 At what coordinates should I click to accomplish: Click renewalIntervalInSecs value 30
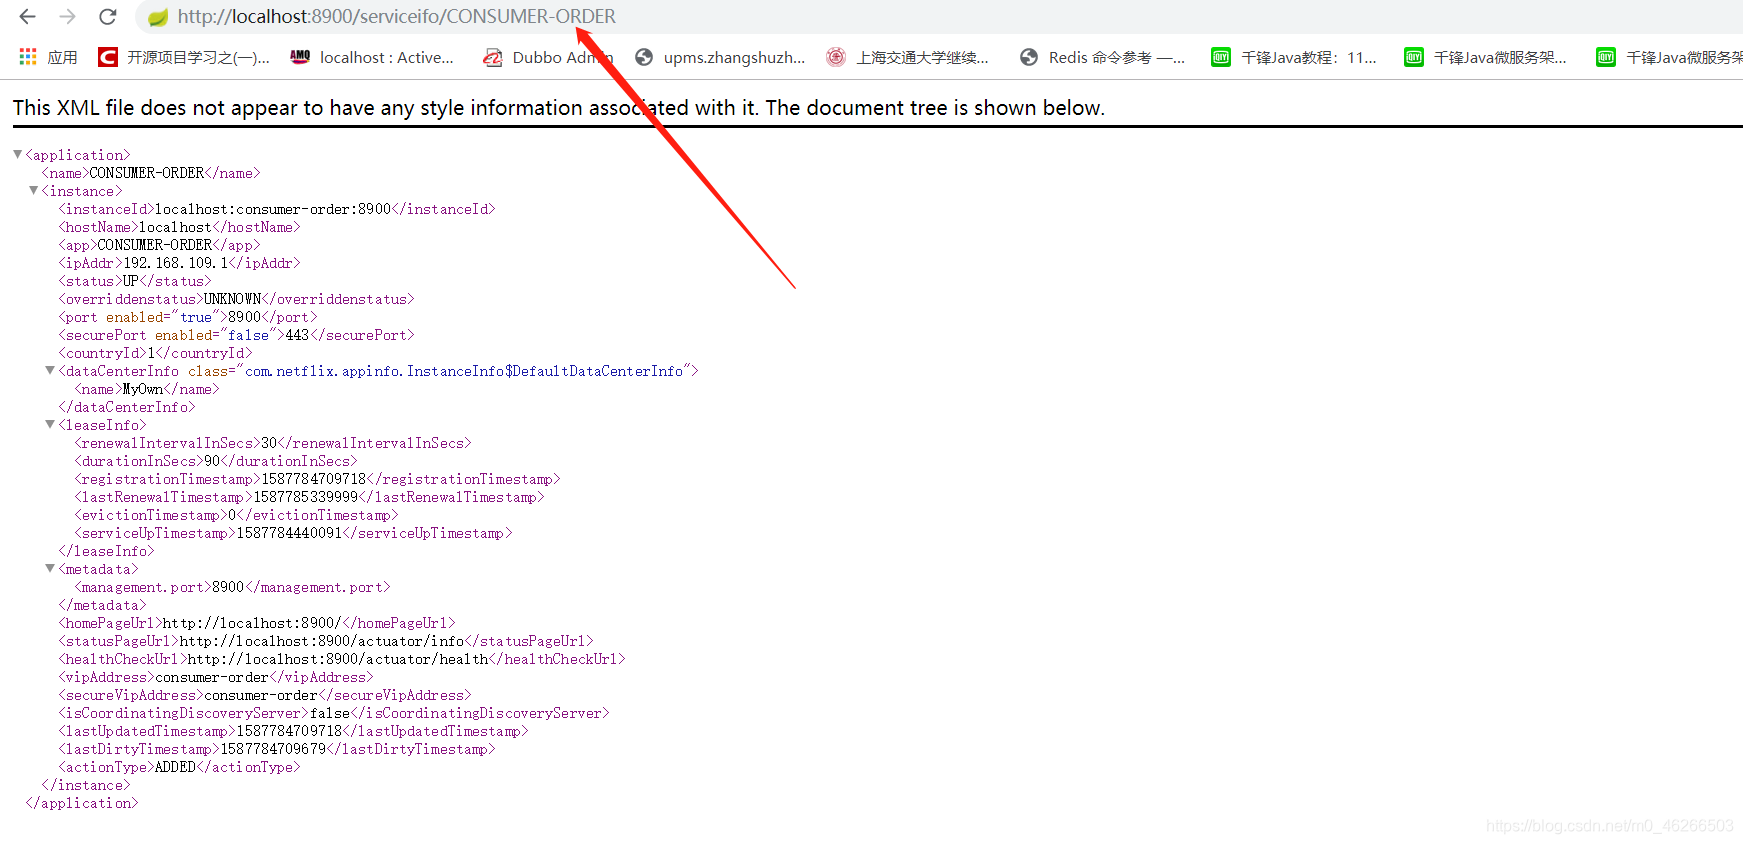point(269,443)
